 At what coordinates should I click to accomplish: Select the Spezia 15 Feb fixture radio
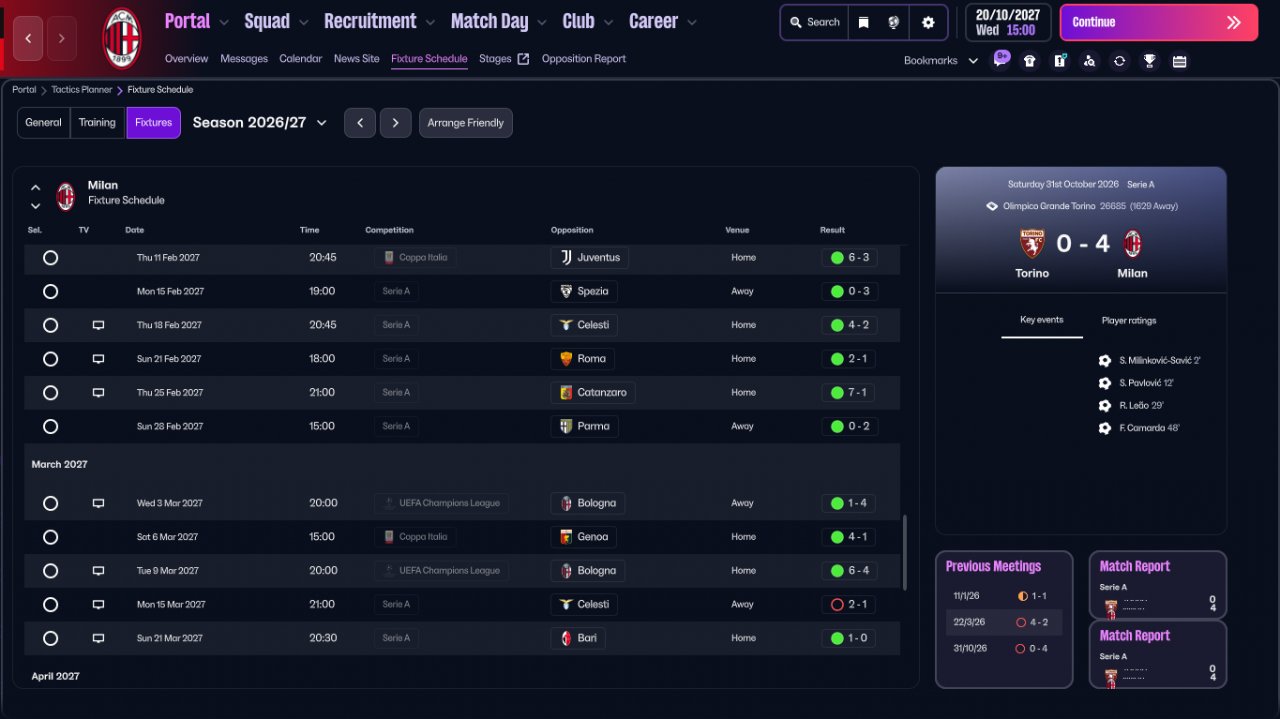click(x=50, y=292)
